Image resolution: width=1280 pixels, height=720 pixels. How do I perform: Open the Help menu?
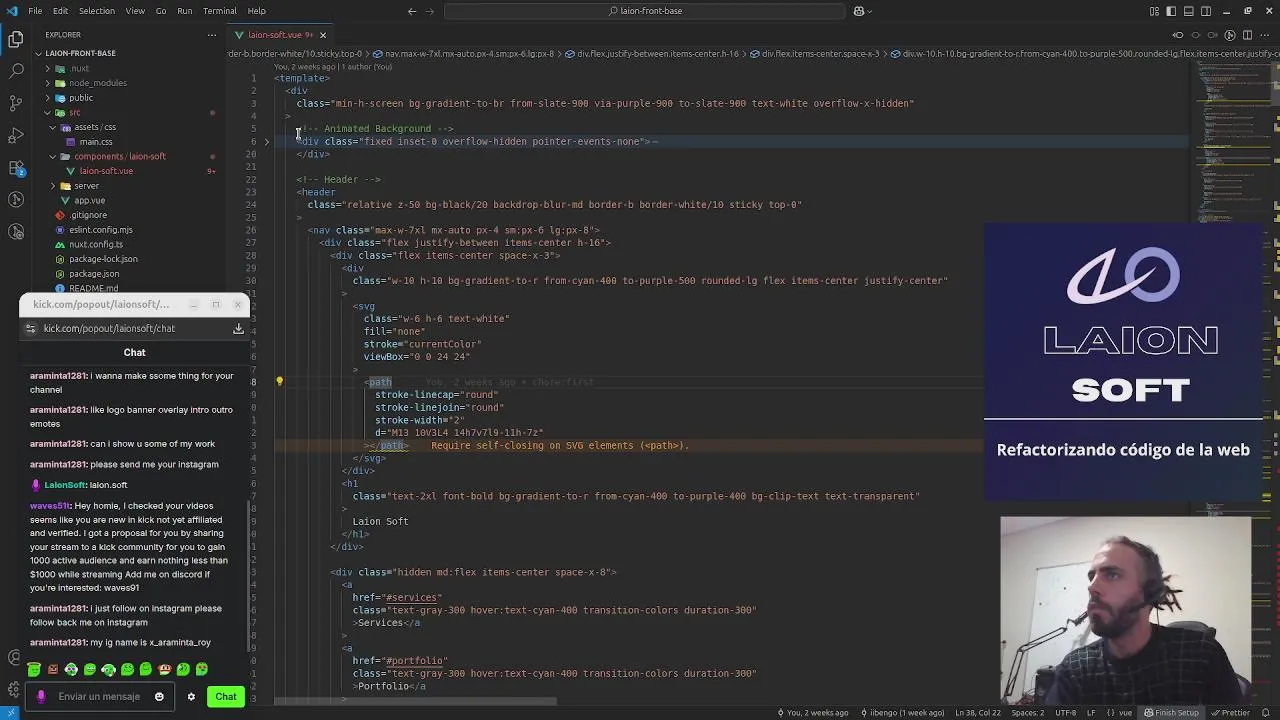(256, 11)
